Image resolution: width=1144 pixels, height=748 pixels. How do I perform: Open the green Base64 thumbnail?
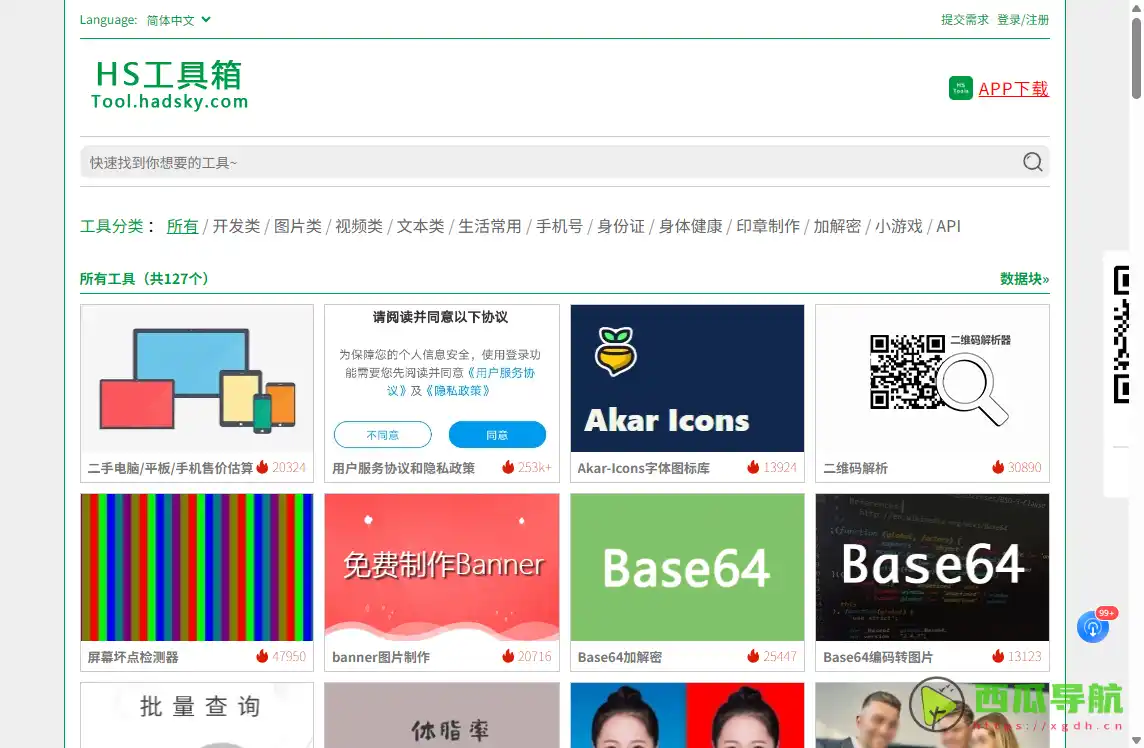[687, 568]
